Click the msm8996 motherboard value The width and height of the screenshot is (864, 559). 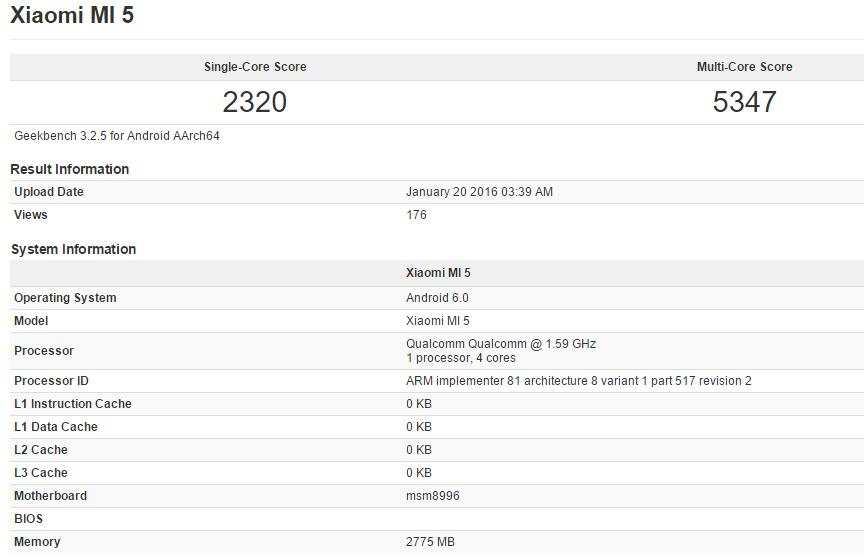(x=433, y=496)
